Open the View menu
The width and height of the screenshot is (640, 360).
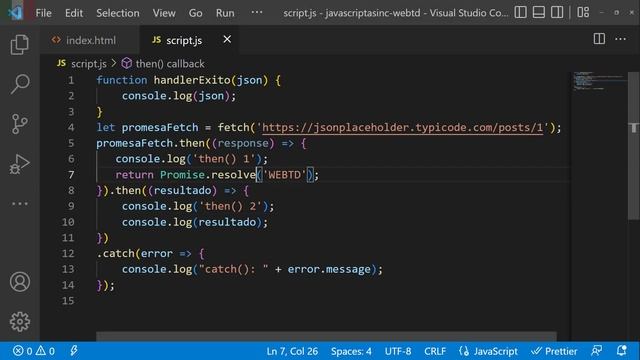coord(164,13)
